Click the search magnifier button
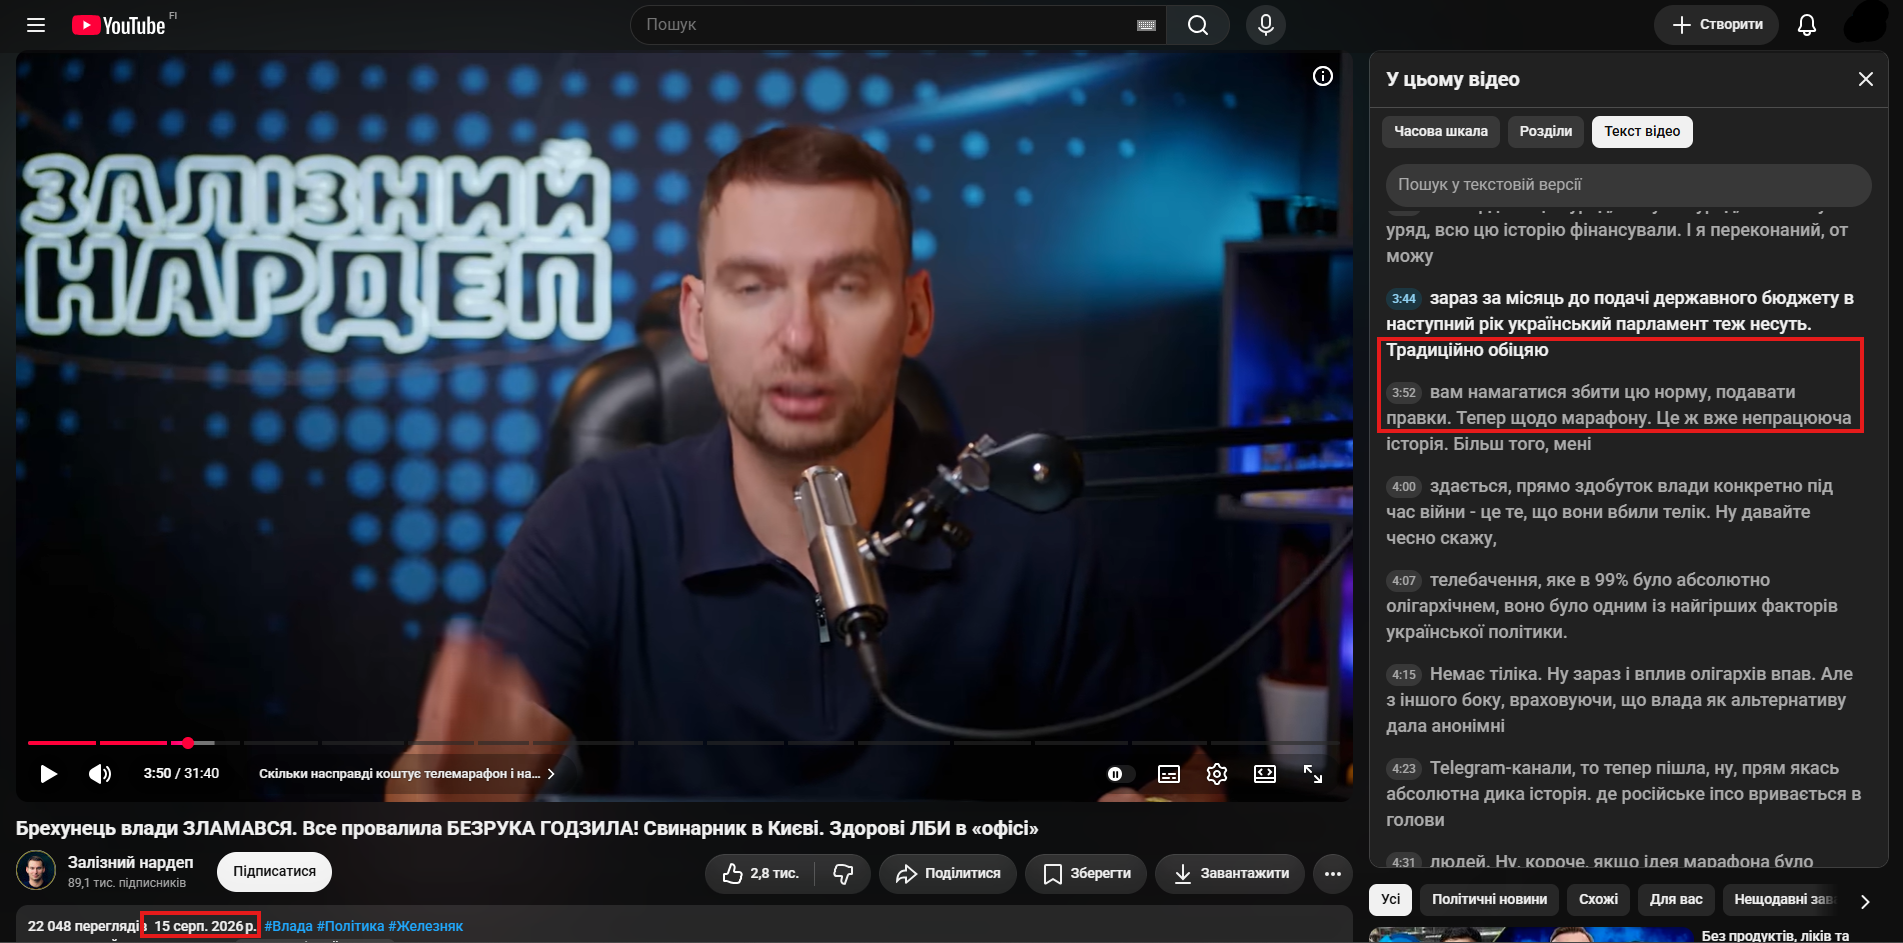Image resolution: width=1903 pixels, height=943 pixels. 1198,25
